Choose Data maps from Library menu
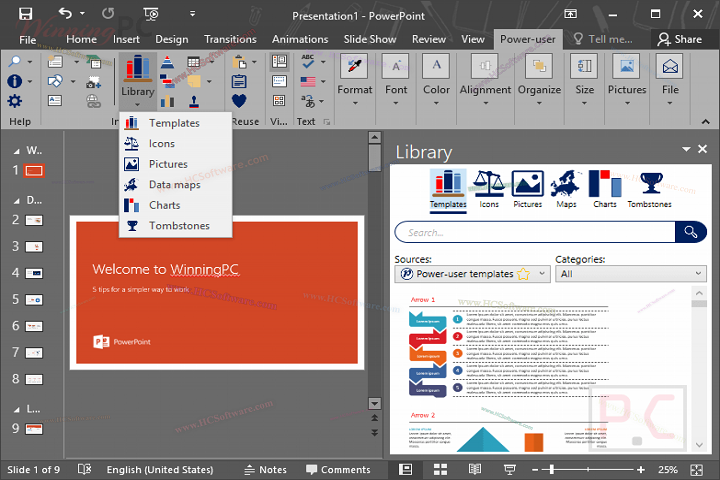The height and width of the screenshot is (480, 720). 175,185
